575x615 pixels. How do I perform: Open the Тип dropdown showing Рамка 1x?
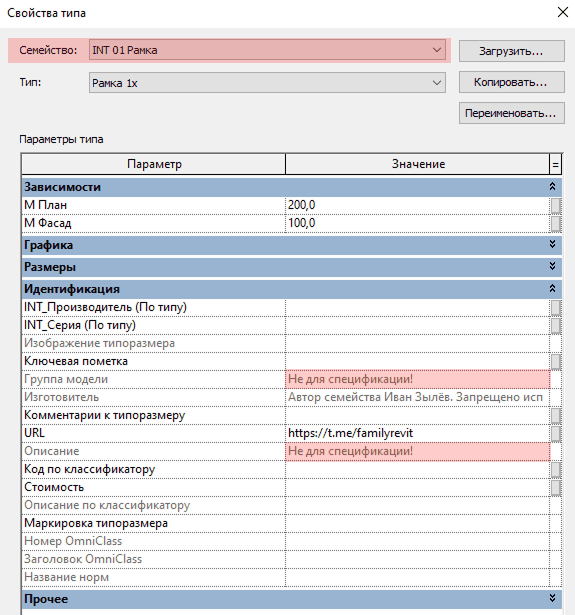point(267,83)
